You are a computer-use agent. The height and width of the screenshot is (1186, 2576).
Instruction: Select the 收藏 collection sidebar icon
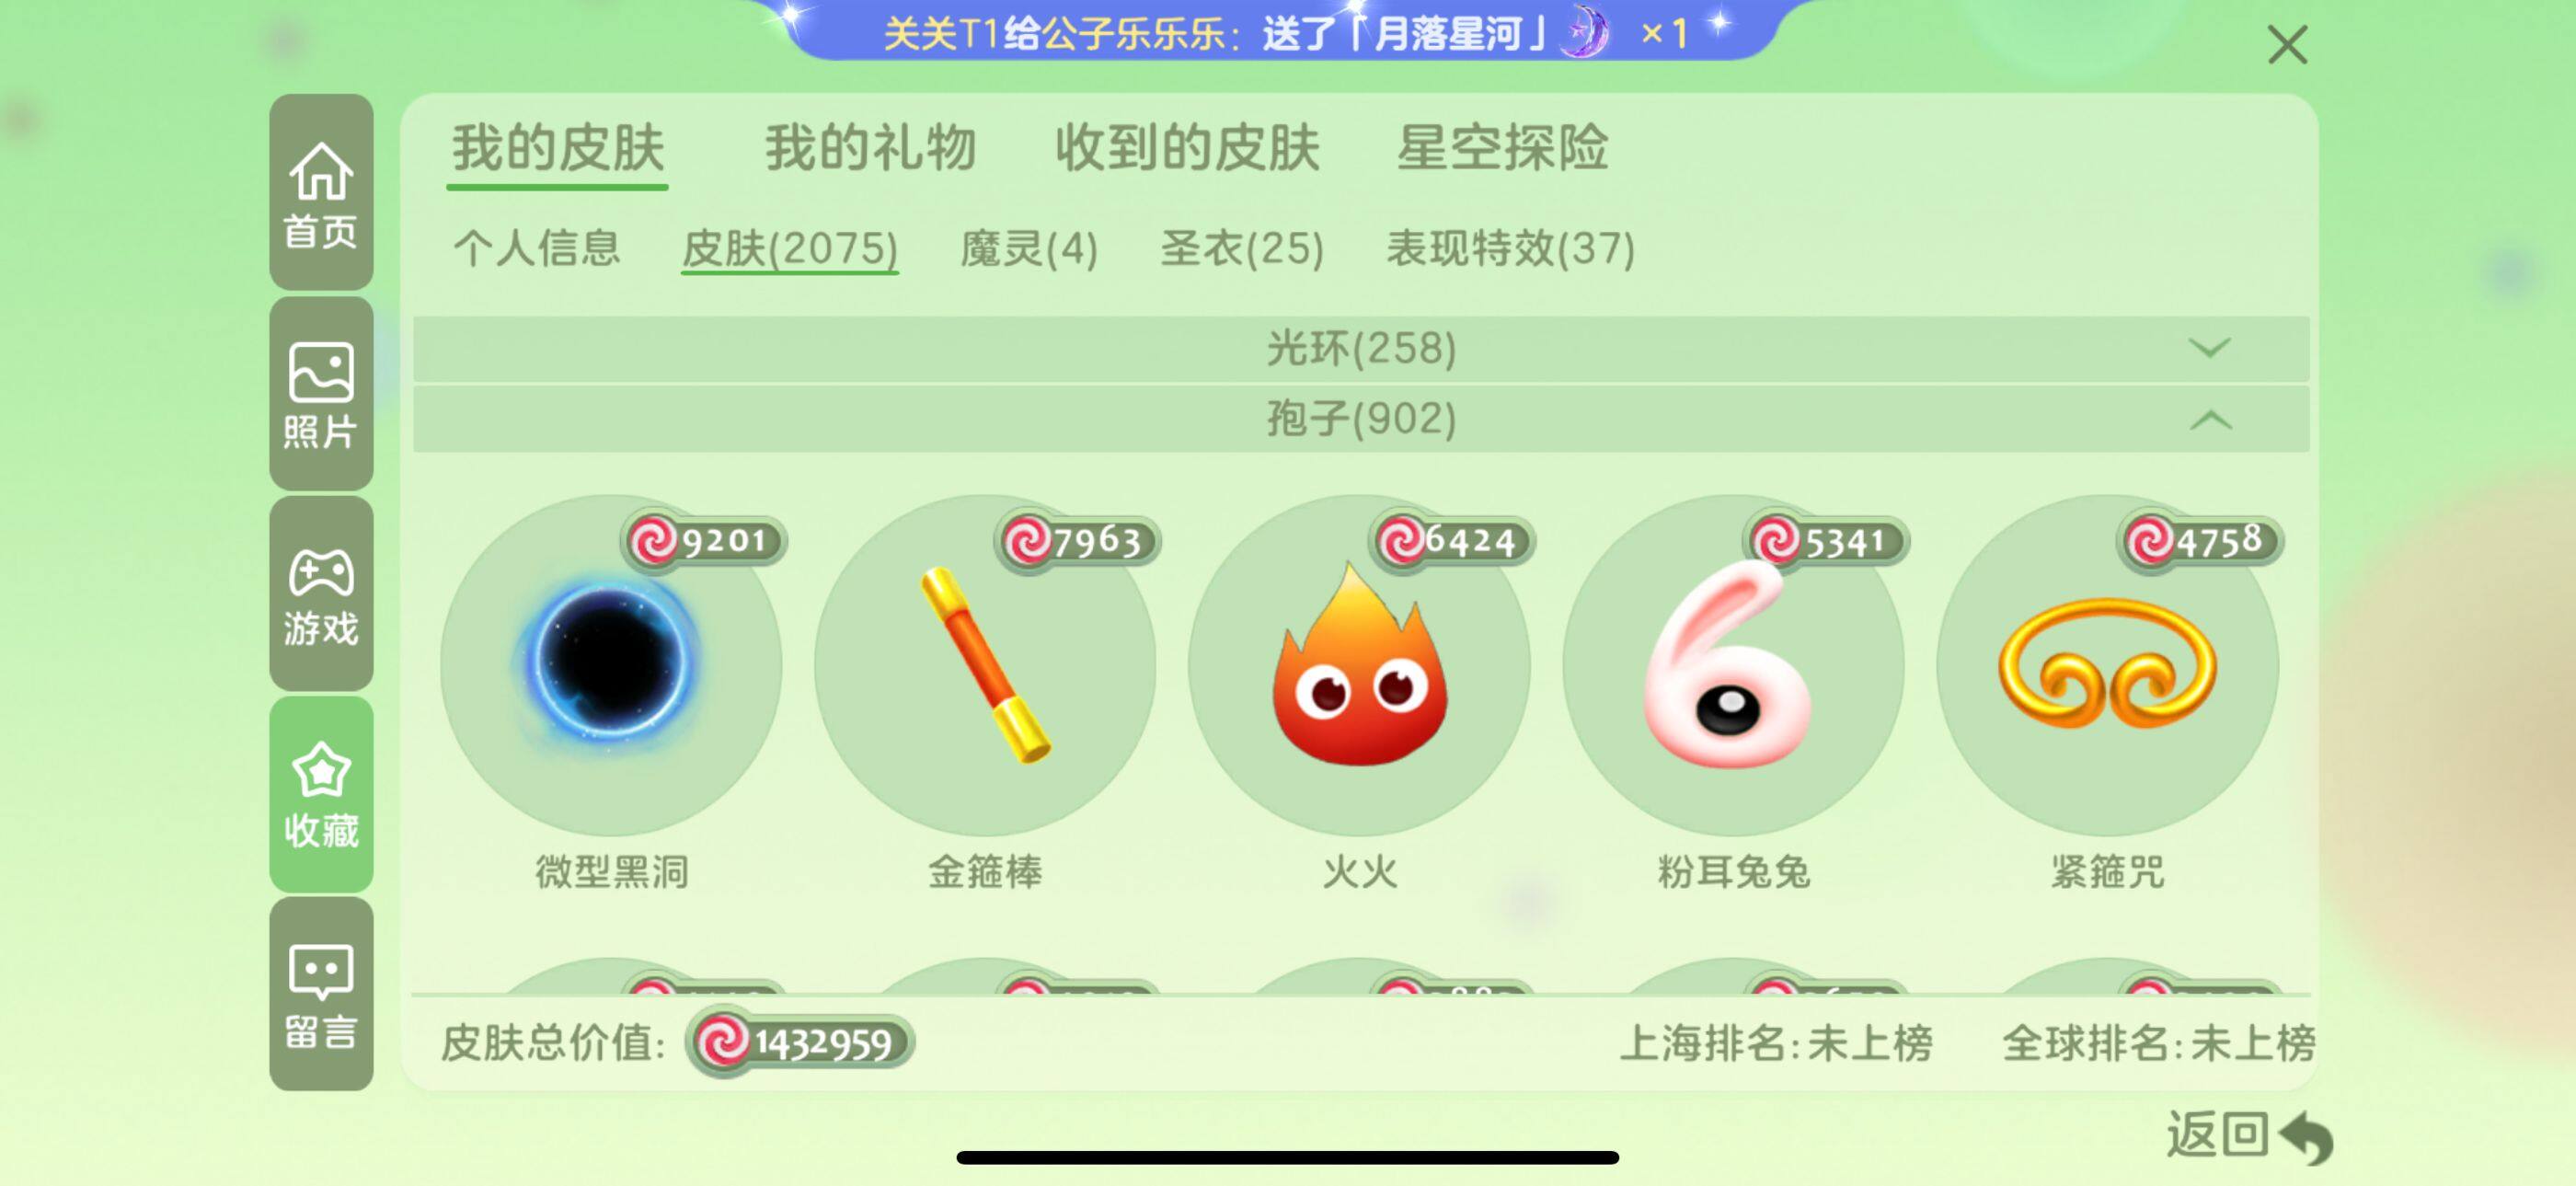[x=321, y=794]
